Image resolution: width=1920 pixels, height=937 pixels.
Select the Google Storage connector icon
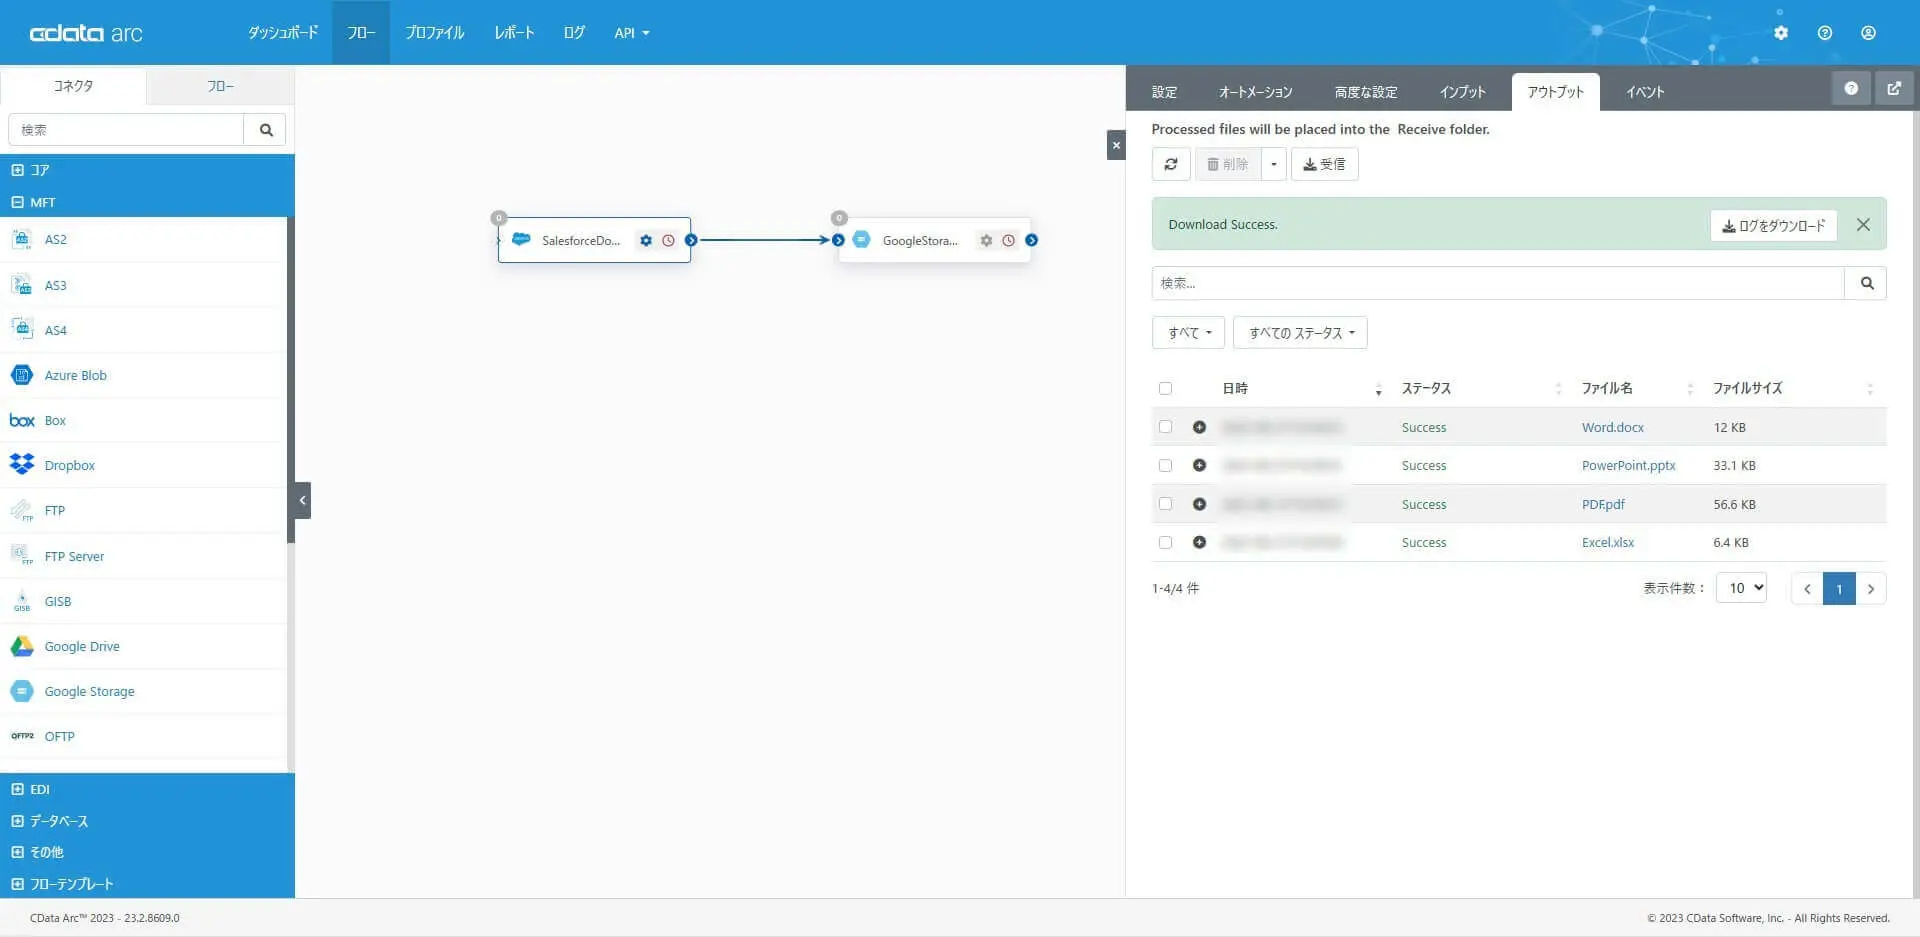coord(22,691)
